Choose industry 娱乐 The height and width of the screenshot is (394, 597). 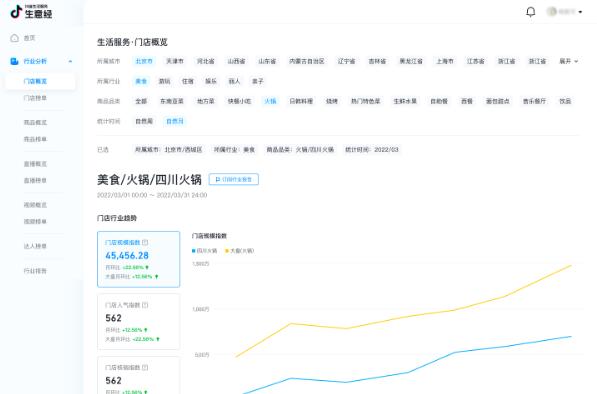pos(211,81)
